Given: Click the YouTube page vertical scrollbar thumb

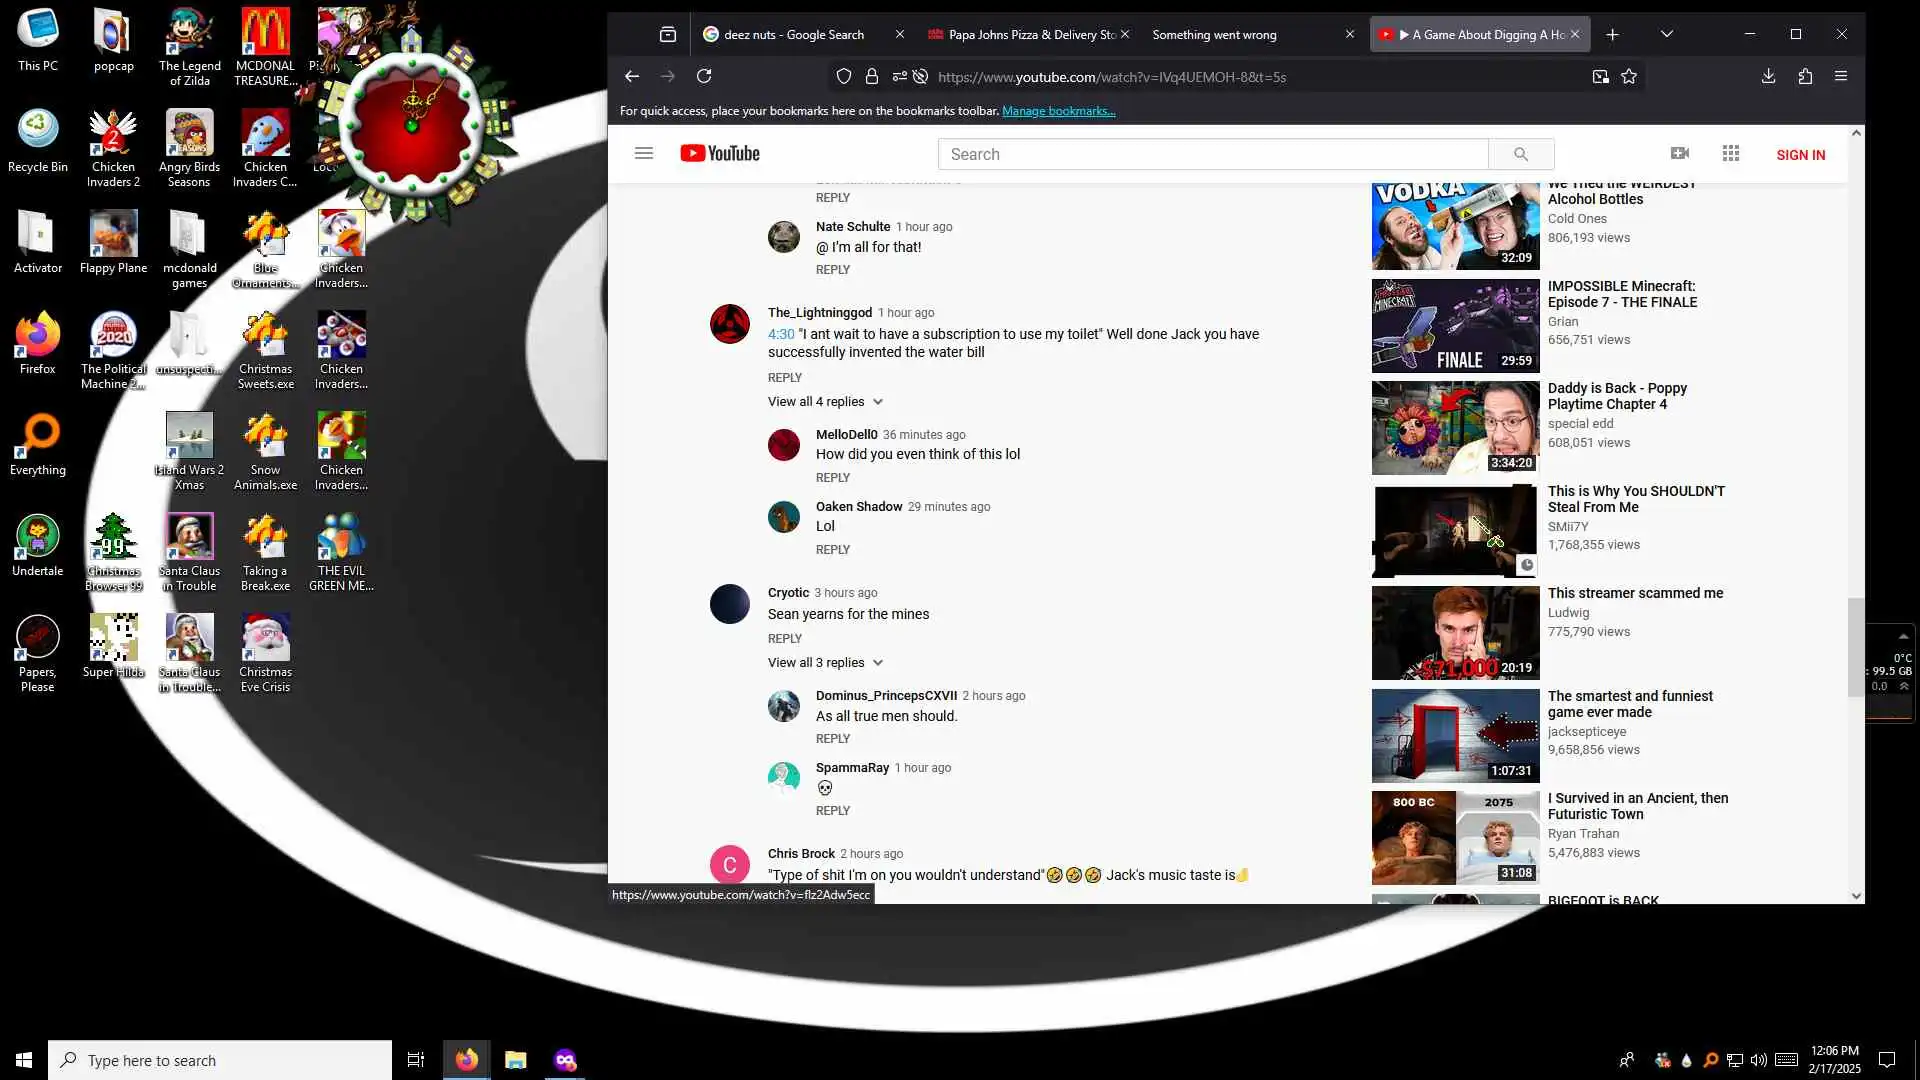Looking at the screenshot, I should pyautogui.click(x=1856, y=646).
